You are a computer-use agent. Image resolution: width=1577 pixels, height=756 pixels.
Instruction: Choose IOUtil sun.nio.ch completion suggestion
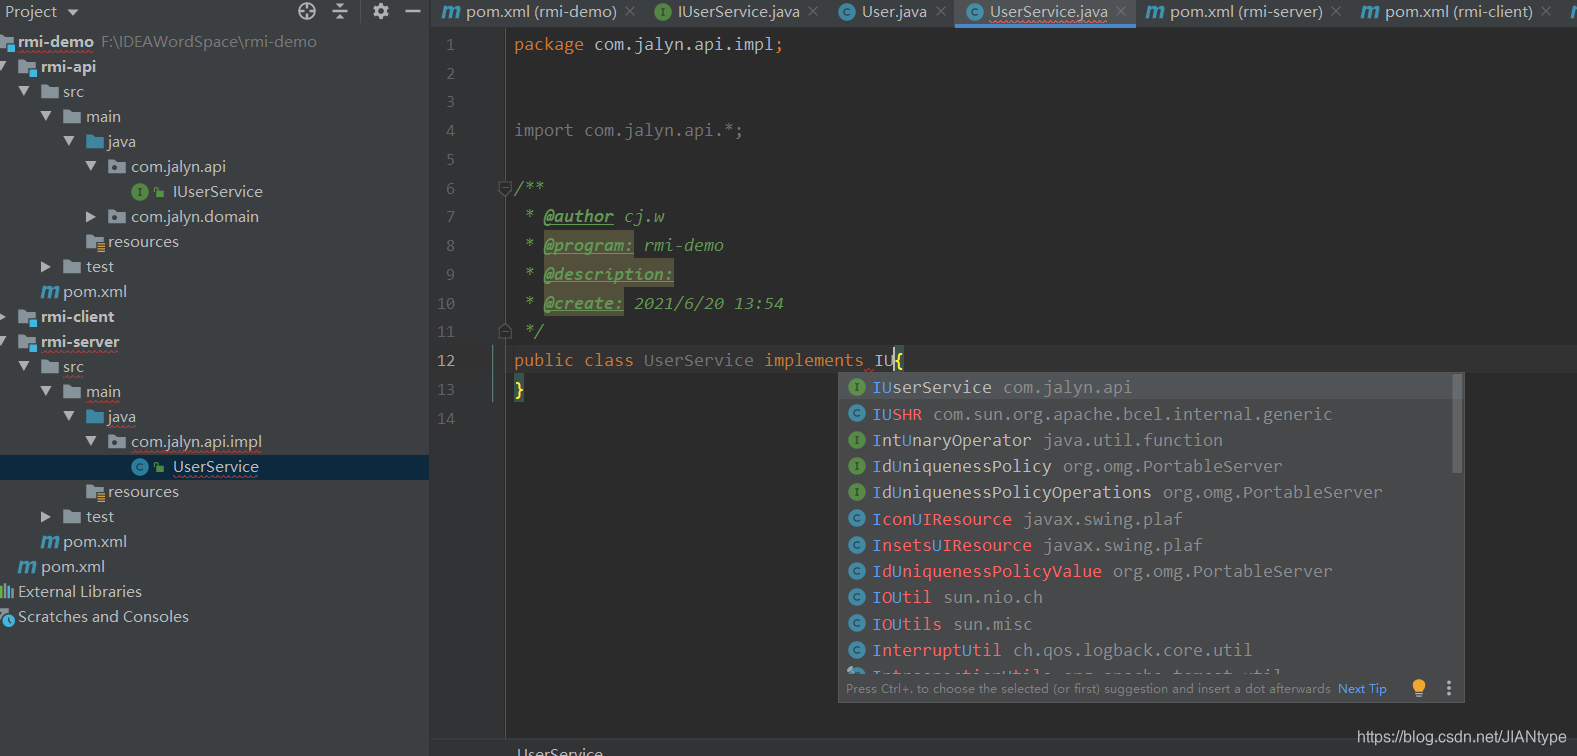pos(1145,597)
